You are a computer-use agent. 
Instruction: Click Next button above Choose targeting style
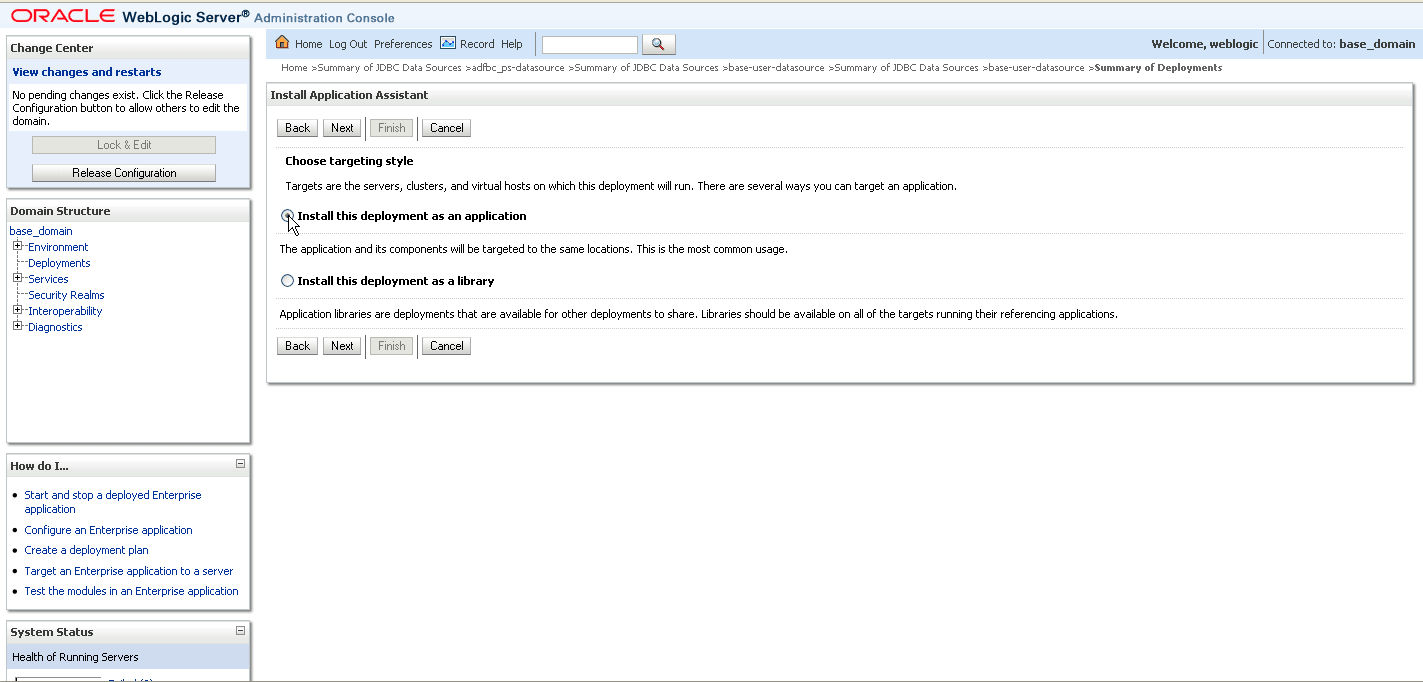(342, 128)
